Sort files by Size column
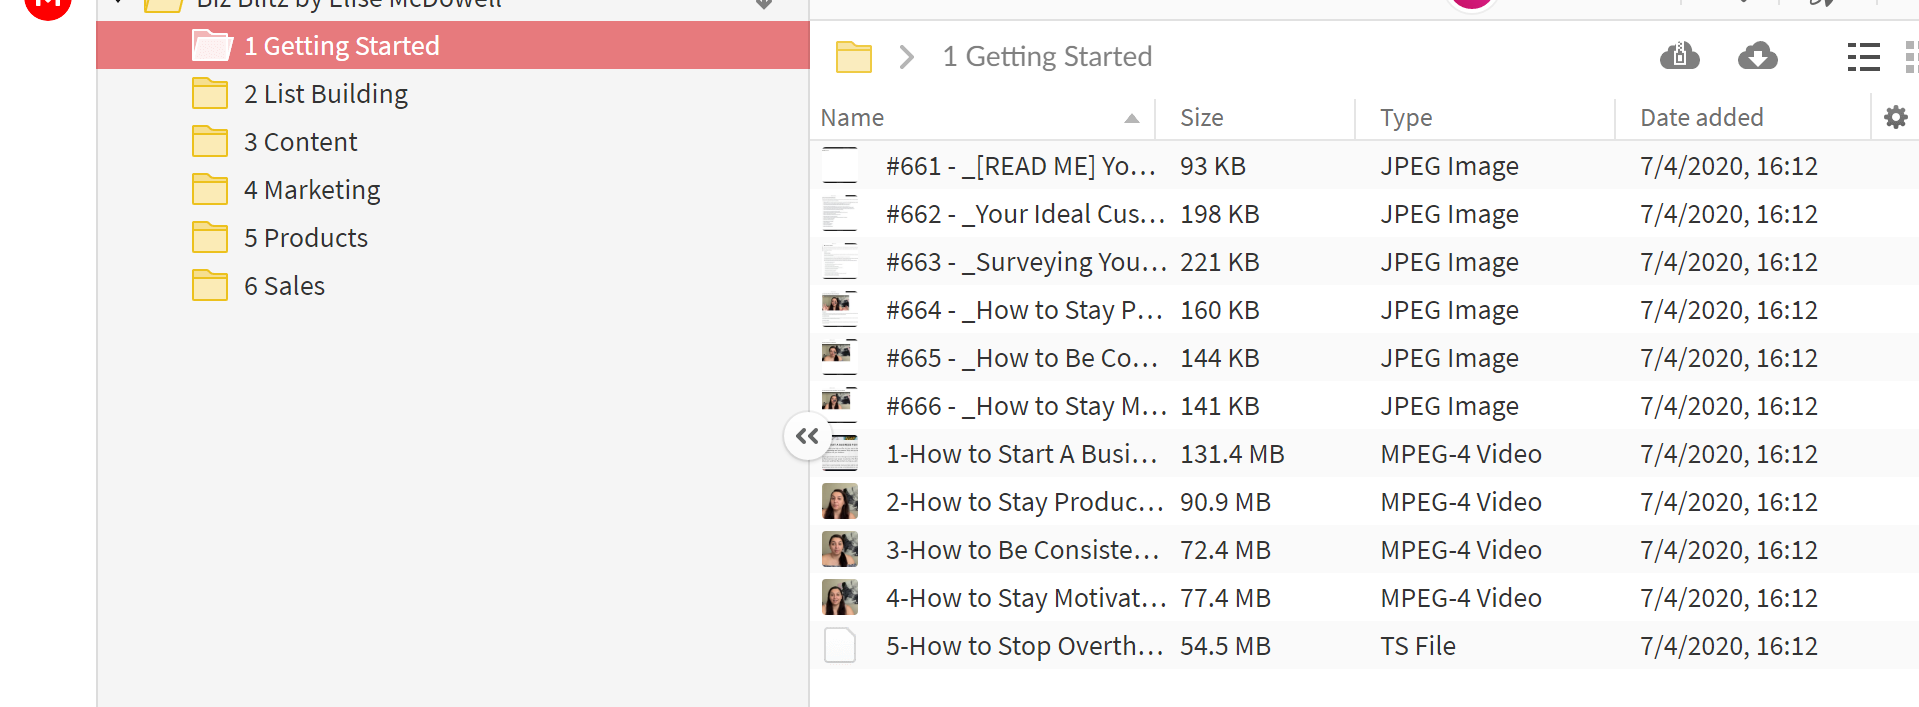The height and width of the screenshot is (707, 1919). point(1201,118)
